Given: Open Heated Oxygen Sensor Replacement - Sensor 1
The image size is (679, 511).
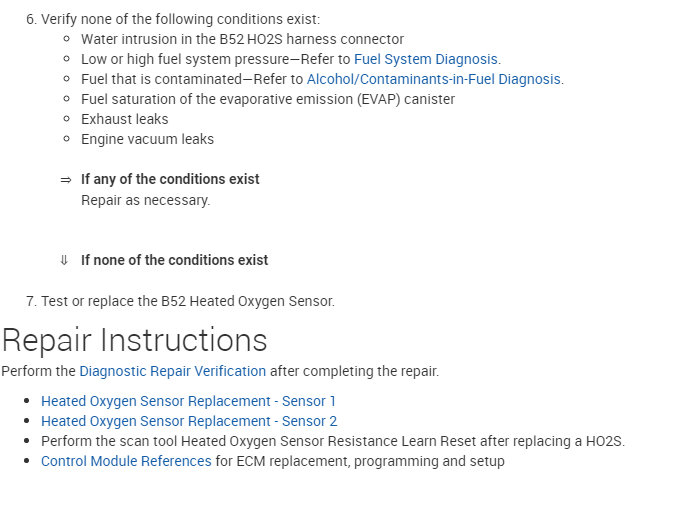Looking at the screenshot, I should (x=189, y=401).
